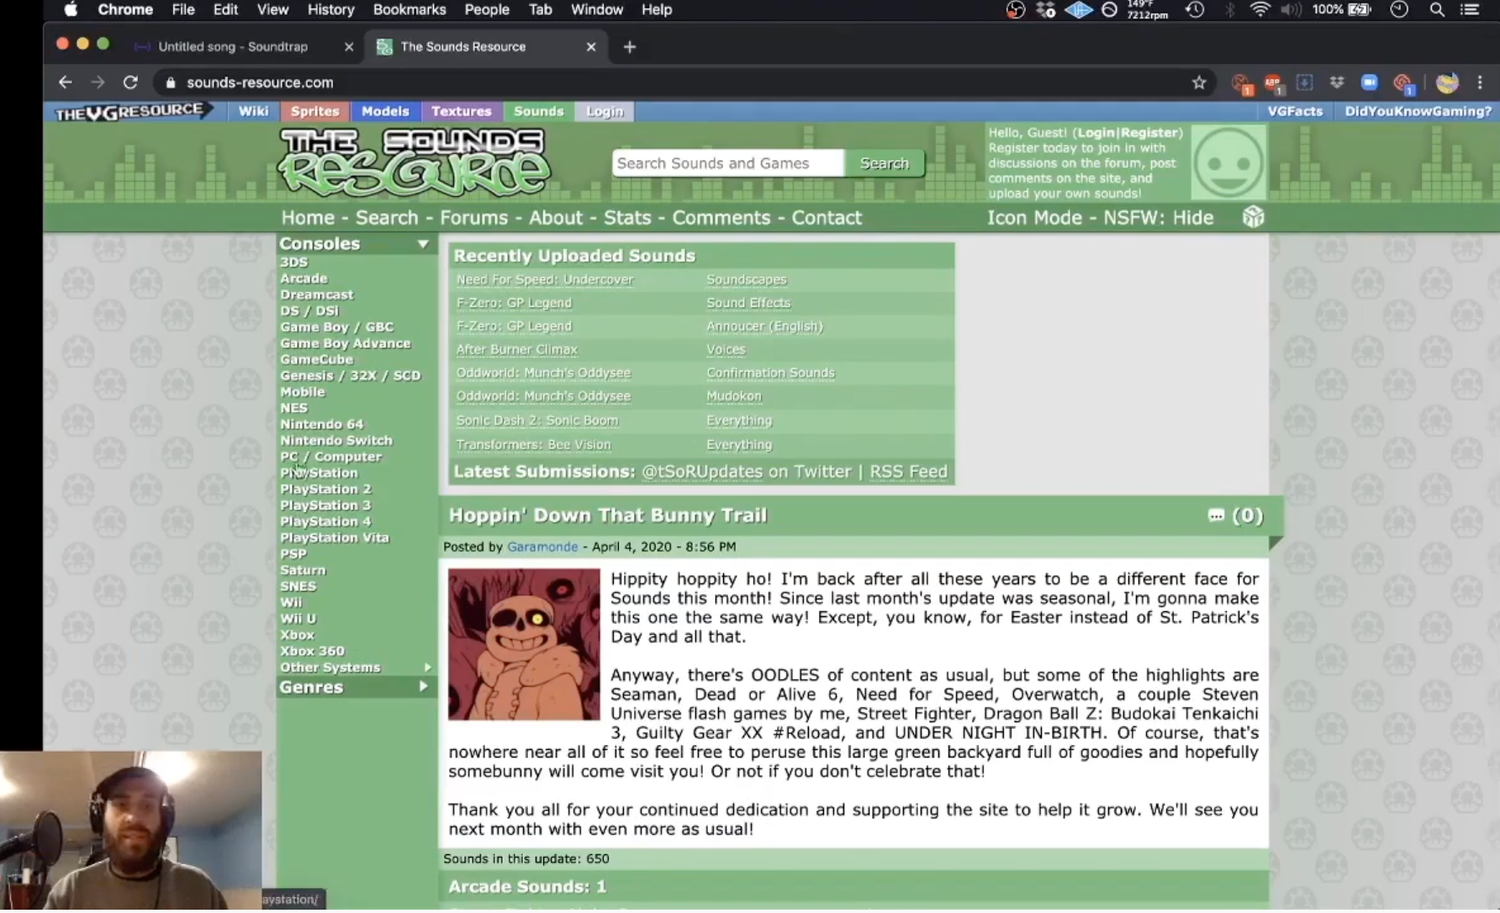Open the Mudokon sound link
The height and width of the screenshot is (913, 1500).
[x=733, y=396]
